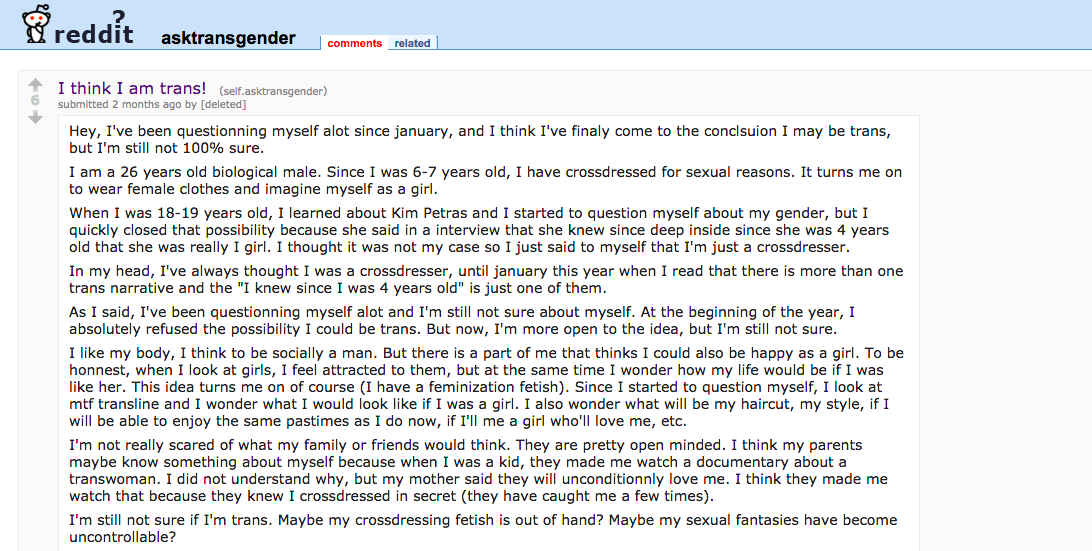Click the paragraph starting "I'm still not sure if I'm trans"
This screenshot has height=551, width=1092.
pos(483,528)
